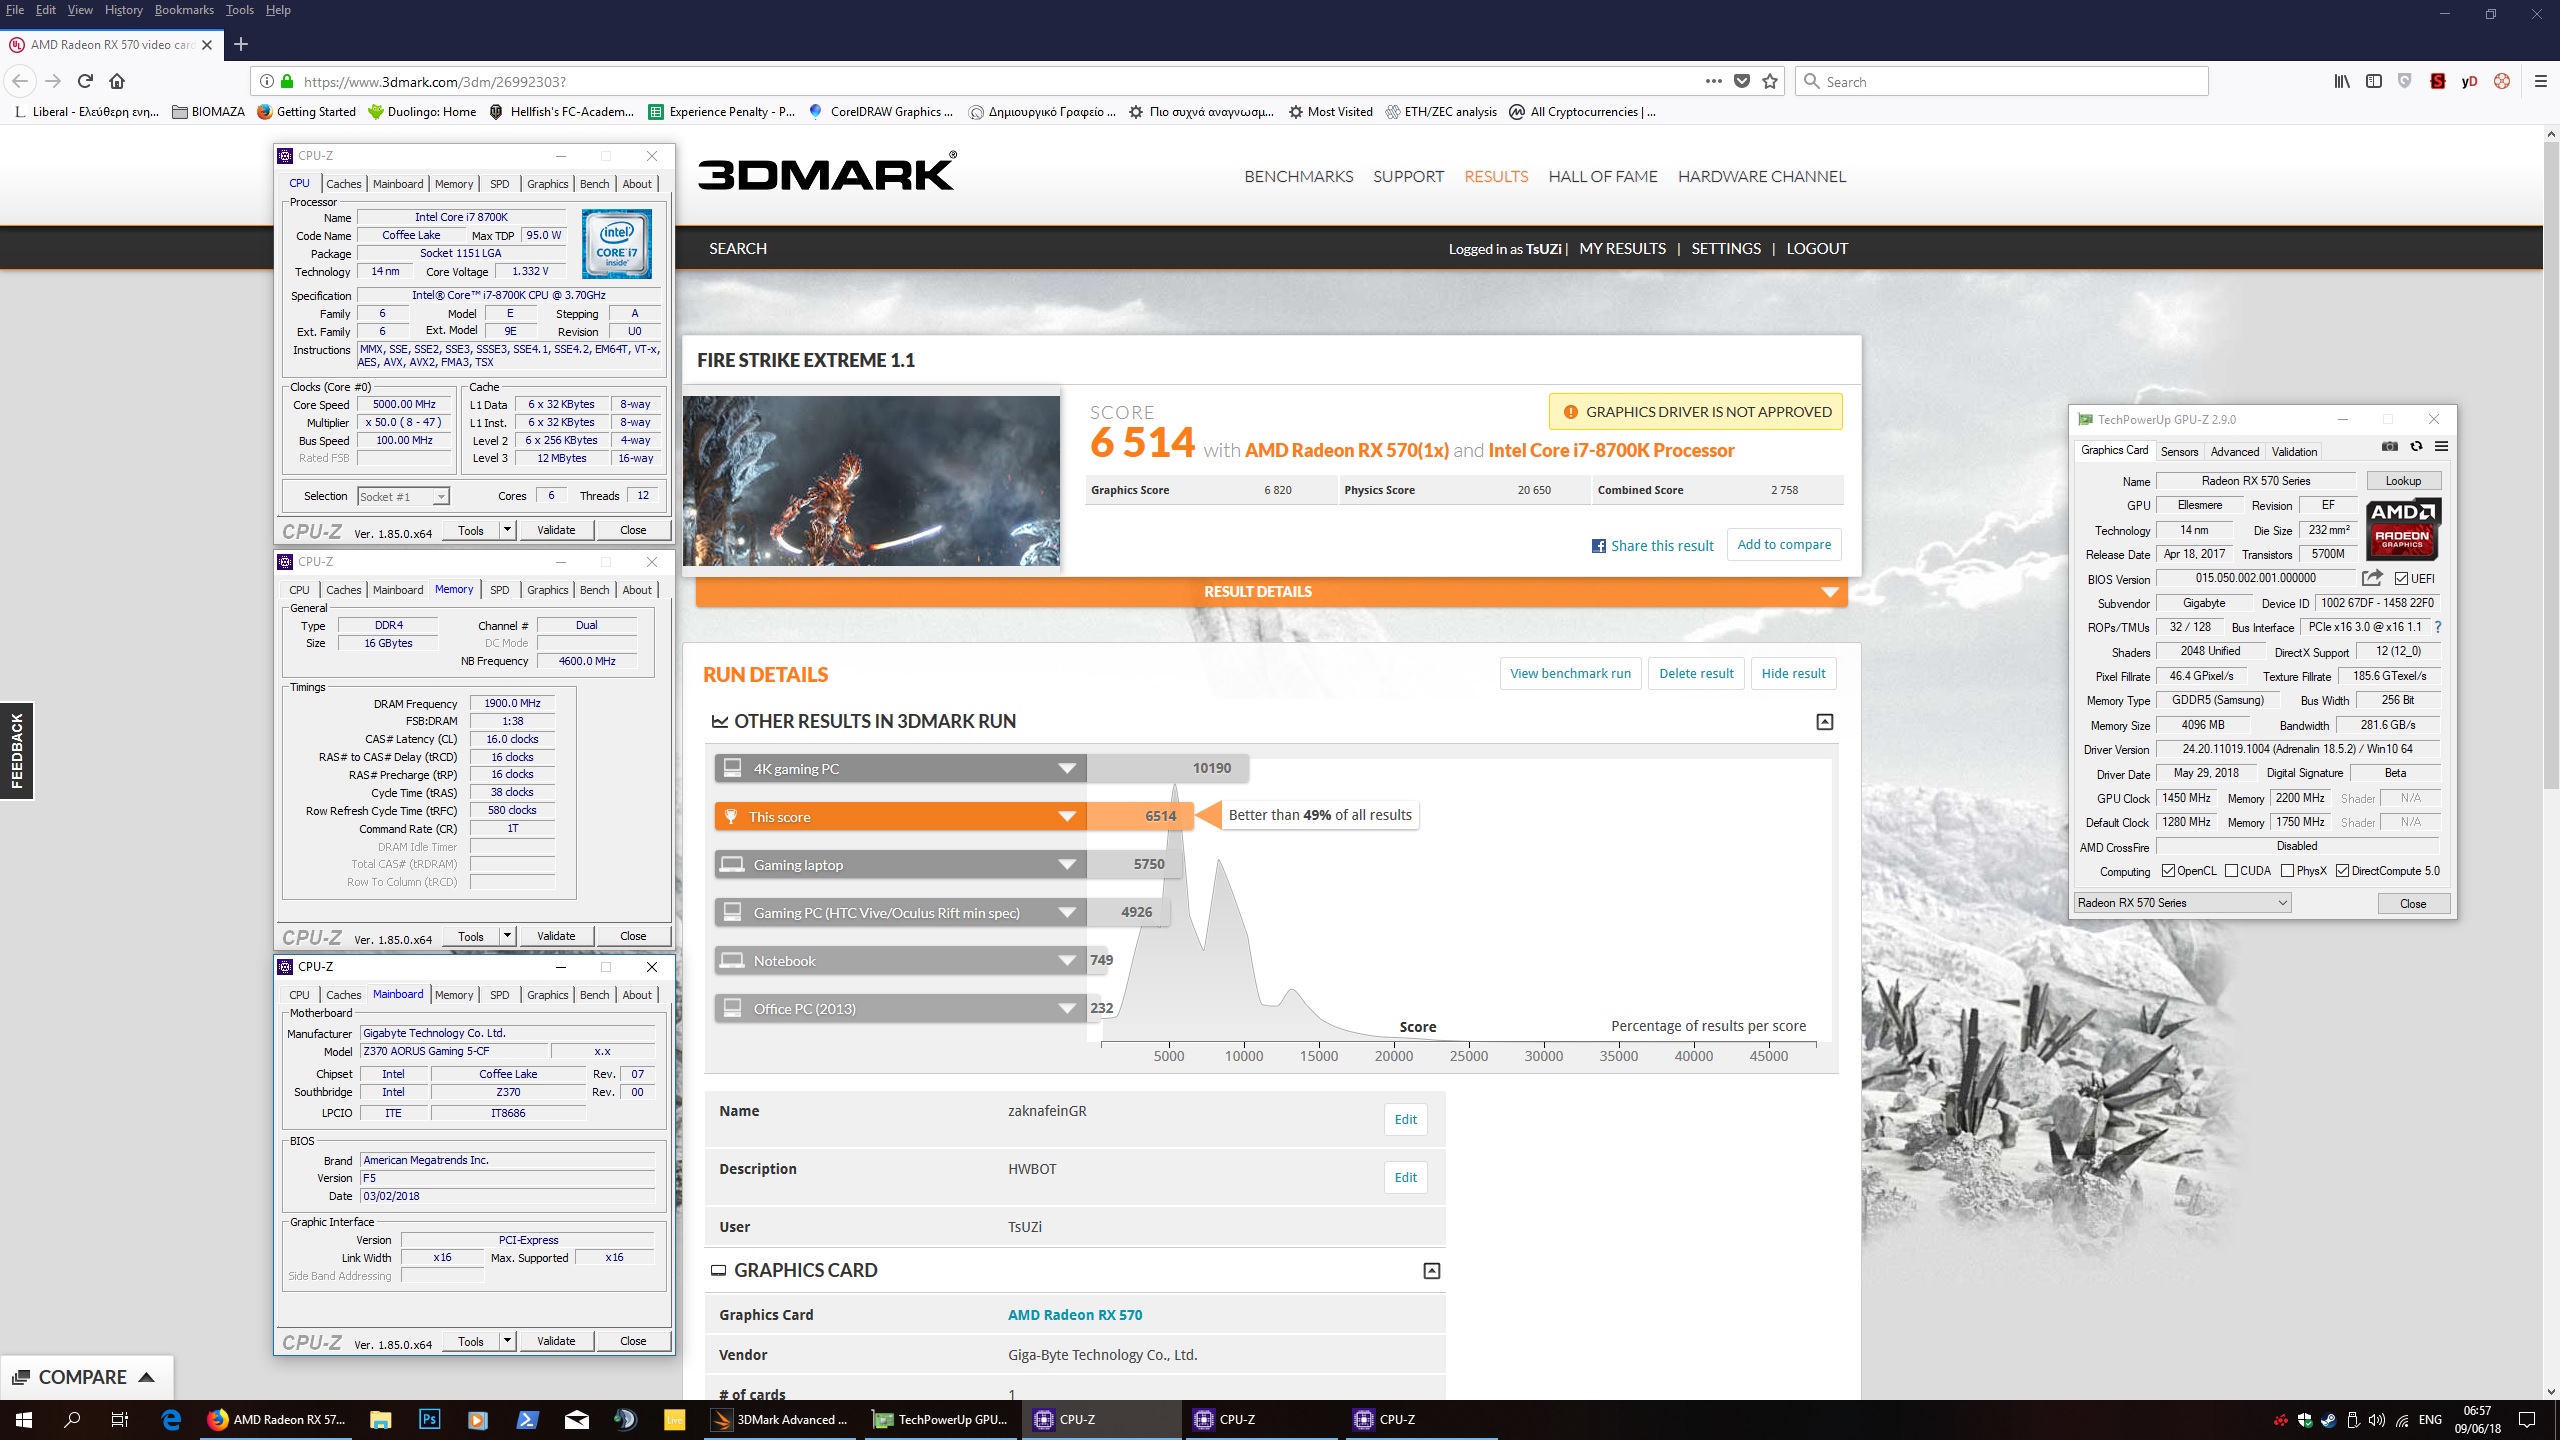Open BENCHMARKS in 3DMark navigation

pyautogui.click(x=1298, y=177)
